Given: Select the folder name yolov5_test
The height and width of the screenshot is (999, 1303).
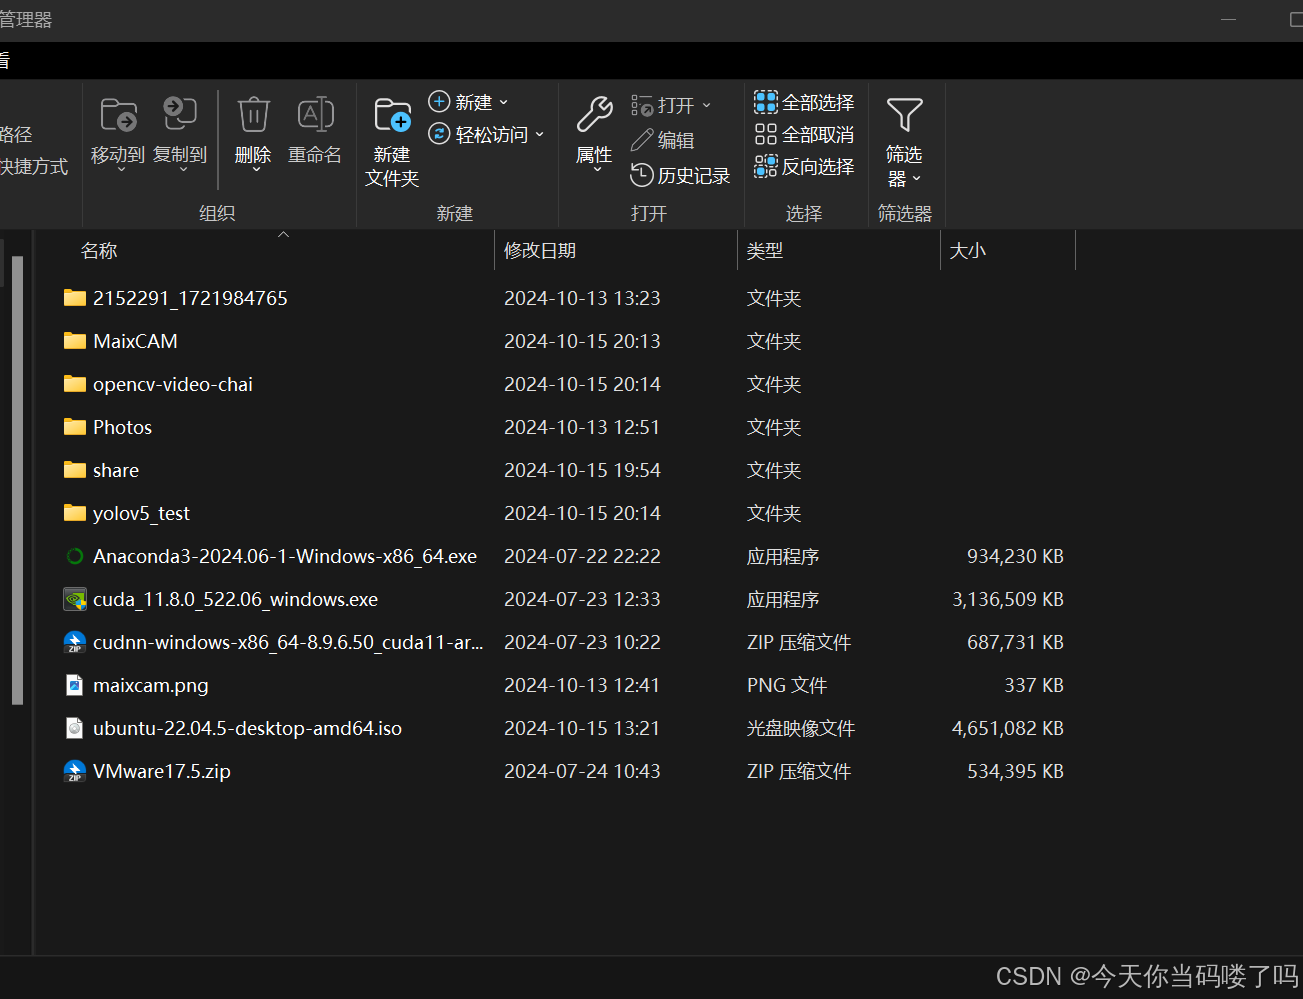Looking at the screenshot, I should pos(141,513).
